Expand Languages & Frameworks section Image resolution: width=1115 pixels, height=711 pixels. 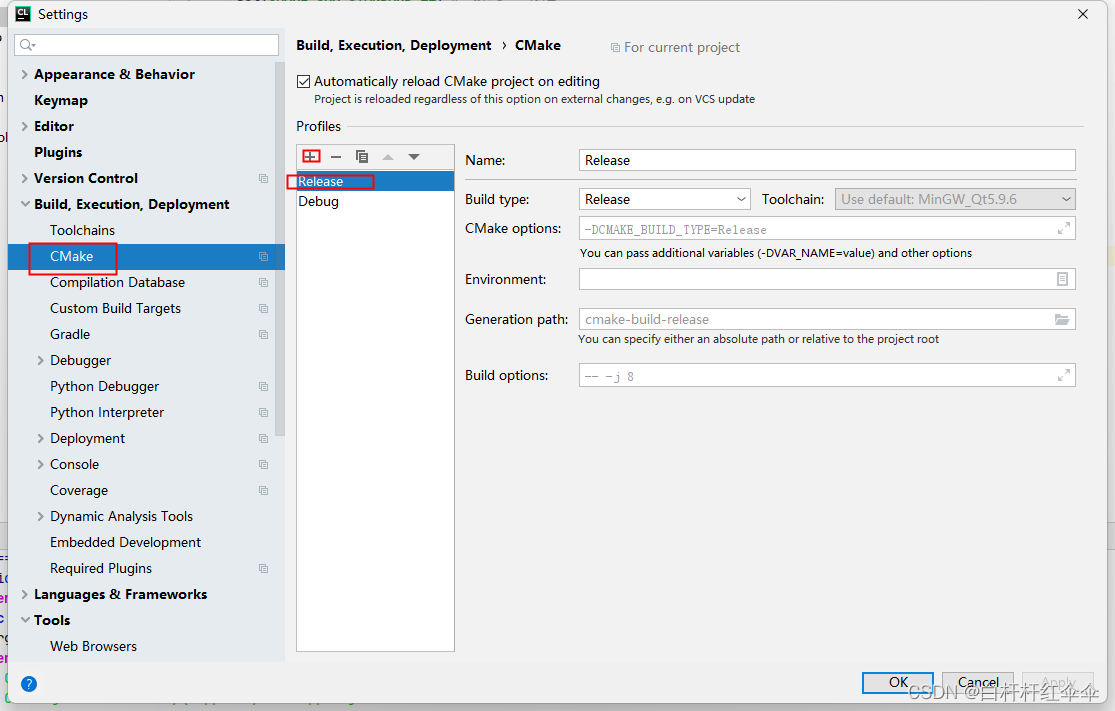pos(25,594)
